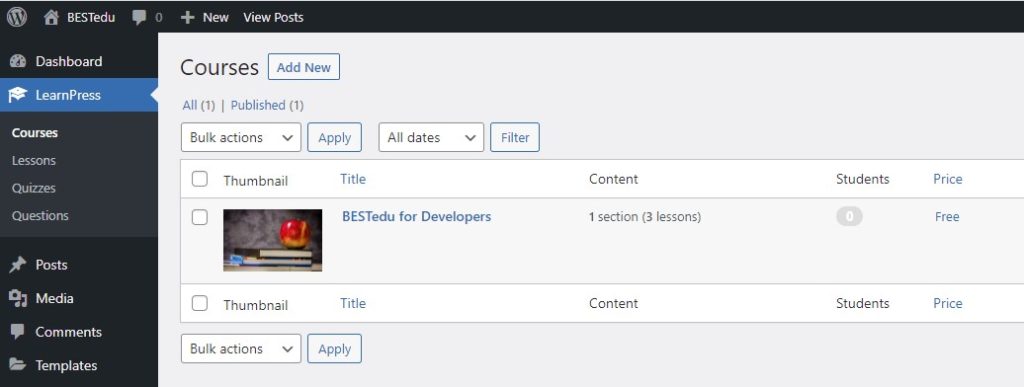
Task: Open Media library via its icon
Action: pyautogui.click(x=18, y=299)
